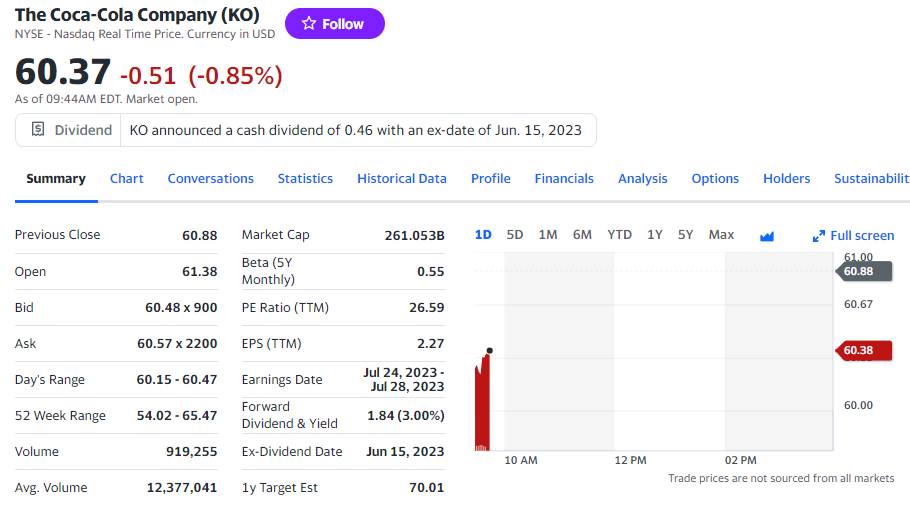This screenshot has width=910, height=511.
Task: Click 52 Week Range 54.02 - 65.47
Action: click(x=176, y=416)
